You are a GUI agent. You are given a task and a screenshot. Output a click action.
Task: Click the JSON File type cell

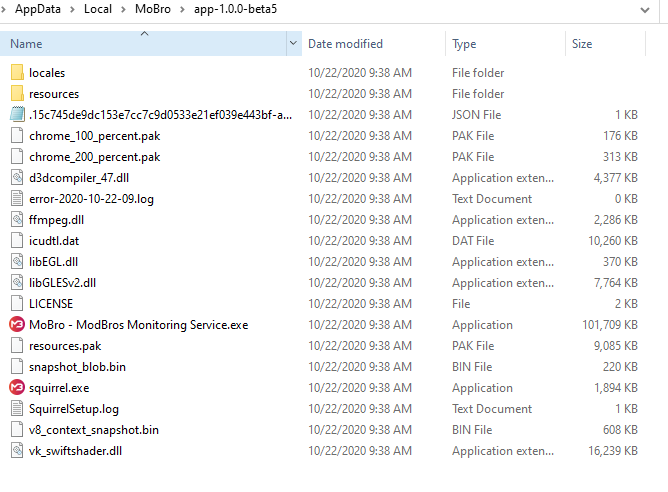(x=476, y=115)
